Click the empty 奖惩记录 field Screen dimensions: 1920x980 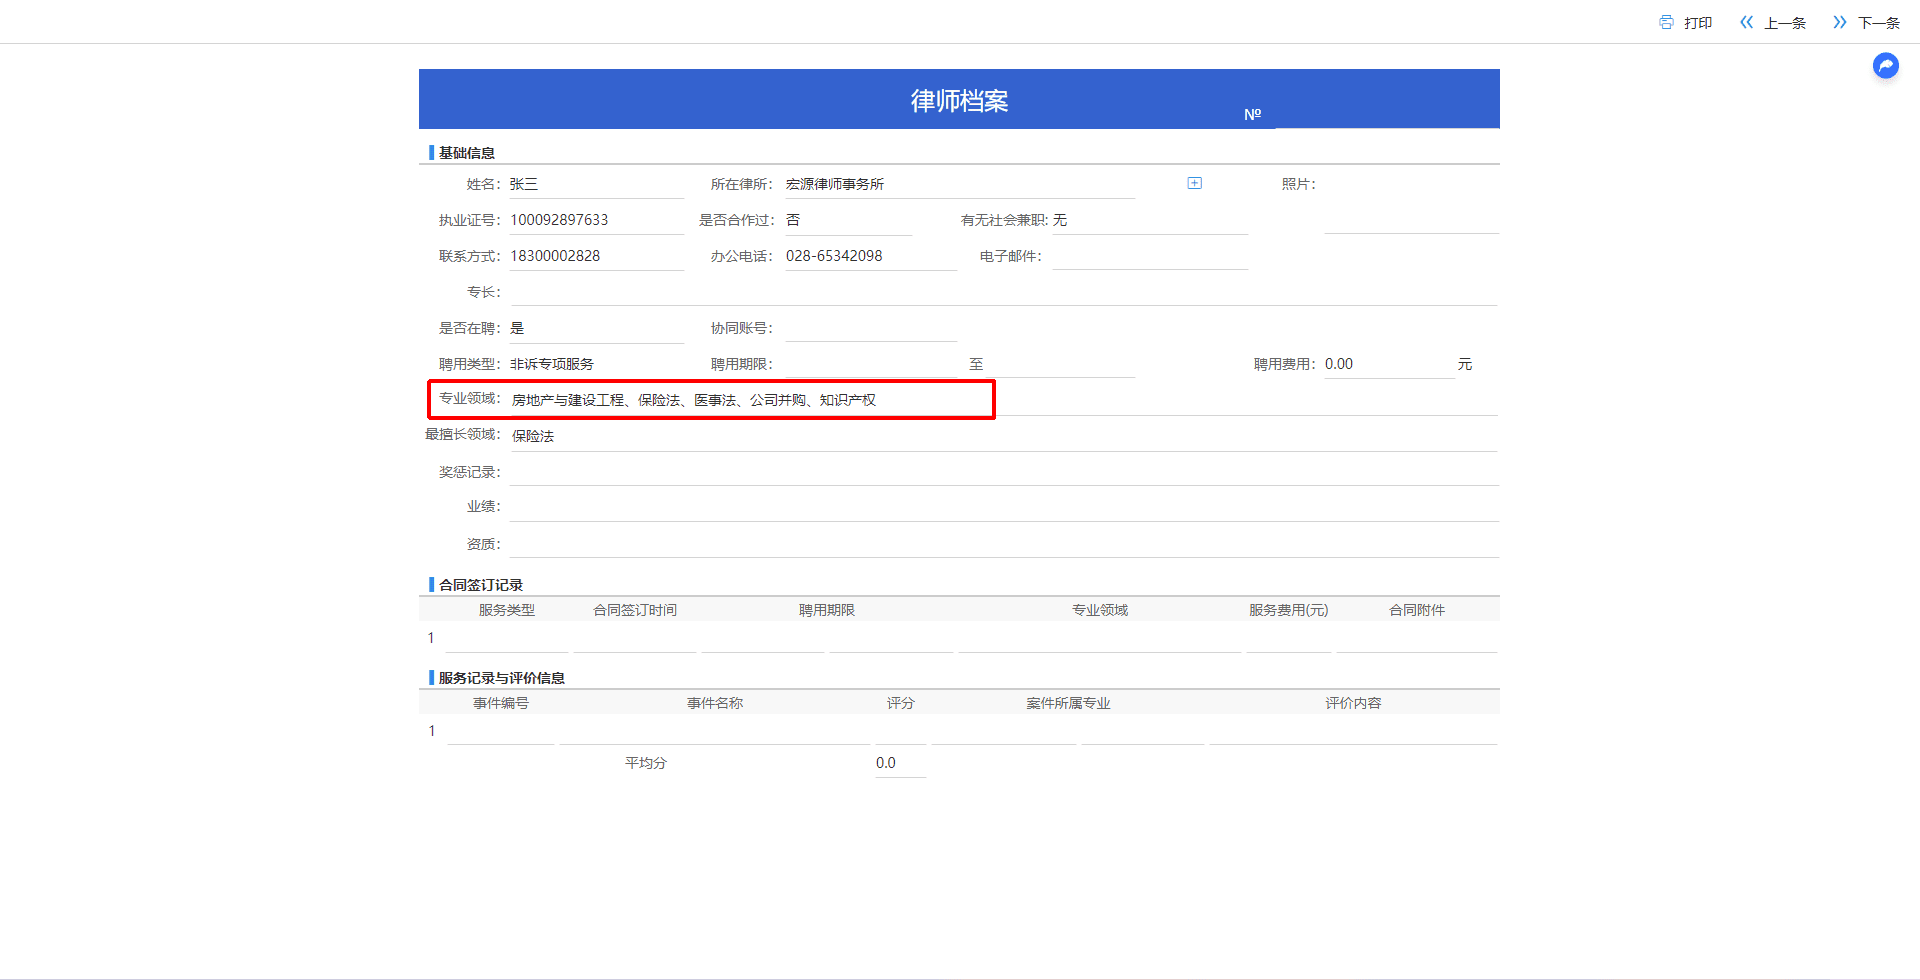point(1004,472)
